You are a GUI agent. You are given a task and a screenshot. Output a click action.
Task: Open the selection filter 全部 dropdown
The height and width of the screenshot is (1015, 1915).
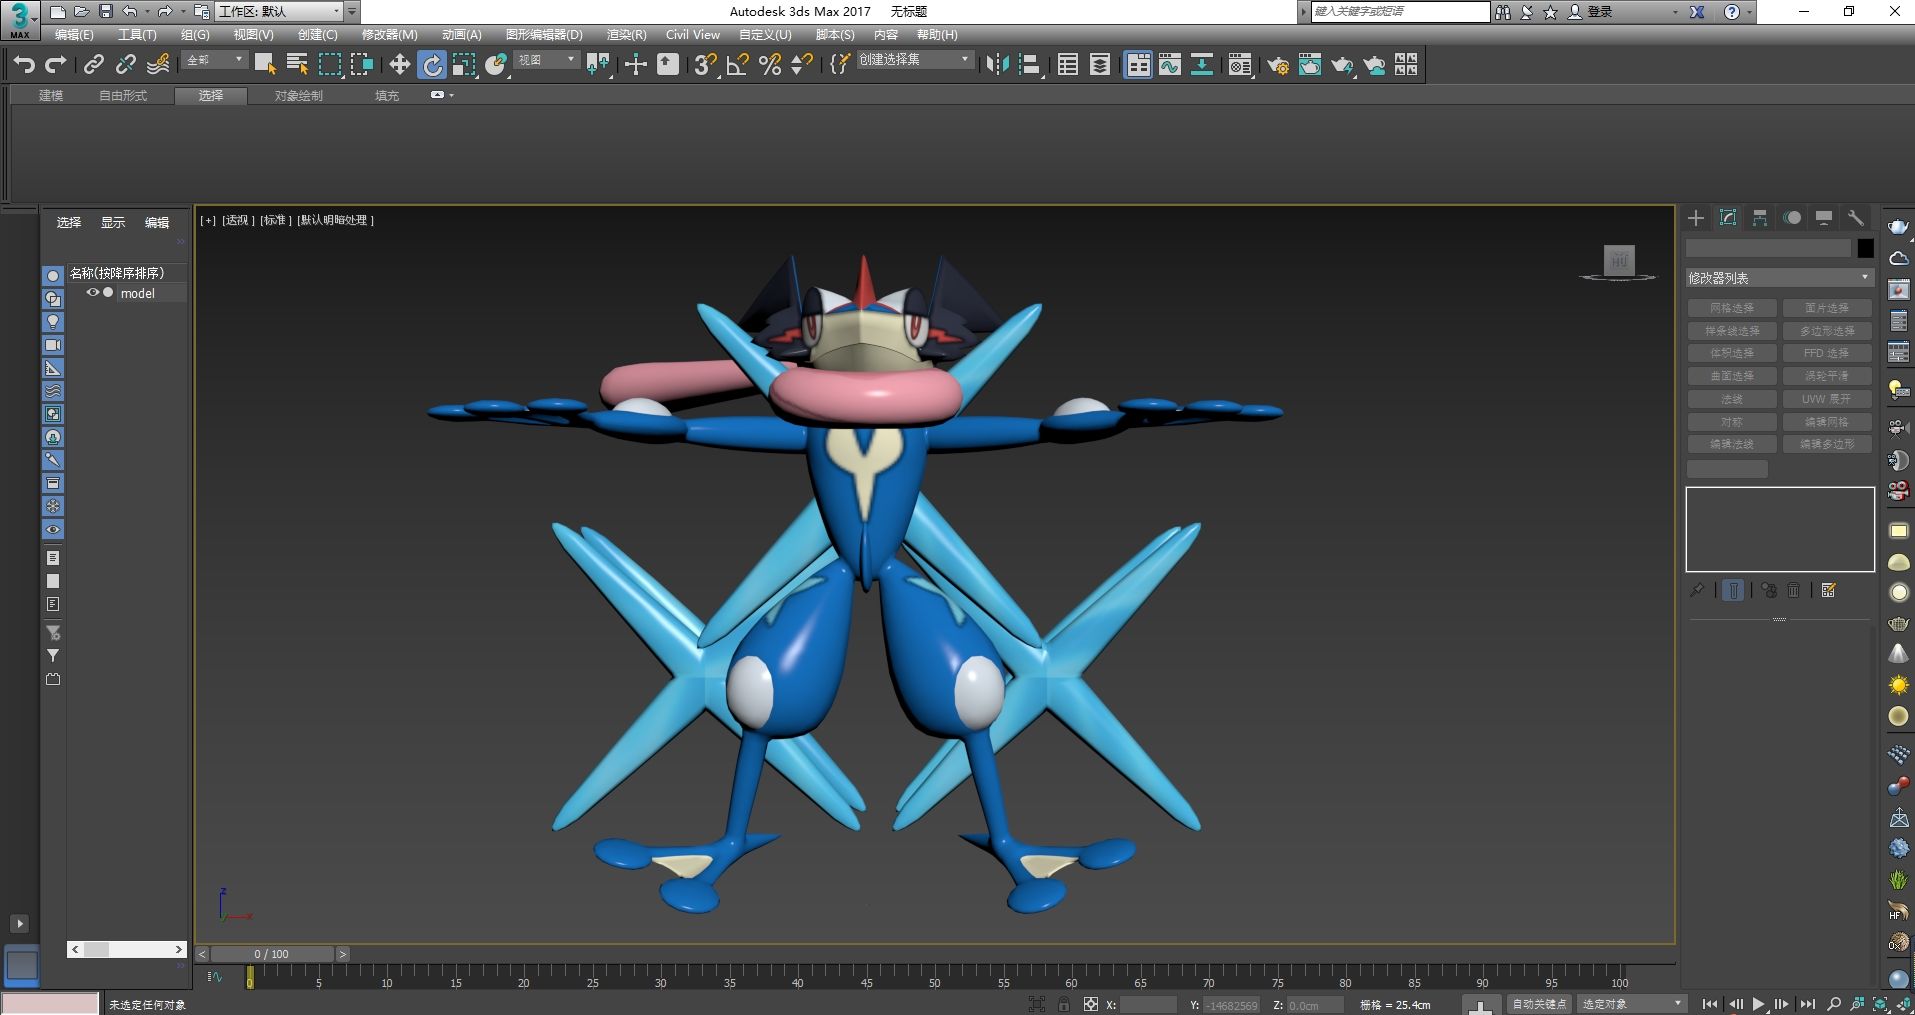[x=214, y=60]
